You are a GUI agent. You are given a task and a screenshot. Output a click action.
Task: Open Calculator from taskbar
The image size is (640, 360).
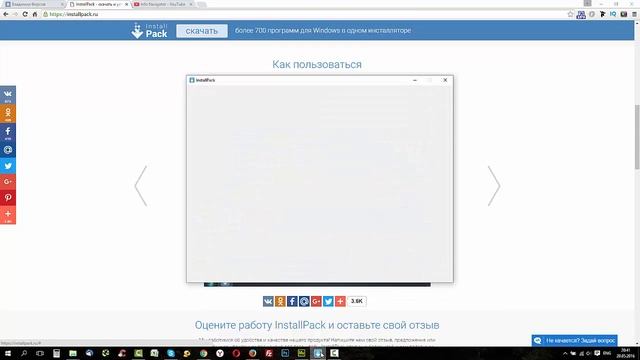[x=56, y=353]
